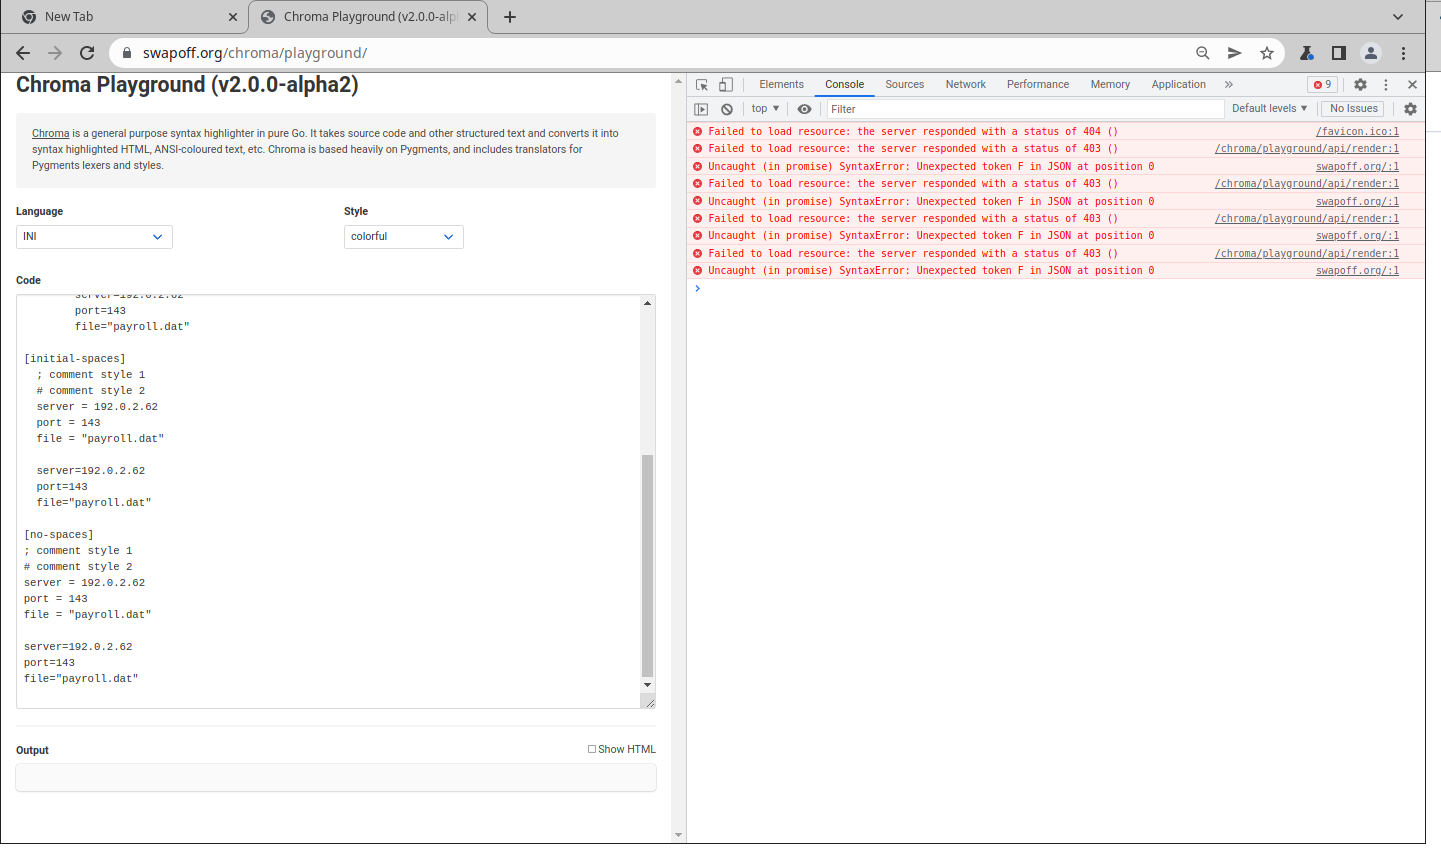Click the error count badge in DevTools
1441x848 pixels.
1322,84
